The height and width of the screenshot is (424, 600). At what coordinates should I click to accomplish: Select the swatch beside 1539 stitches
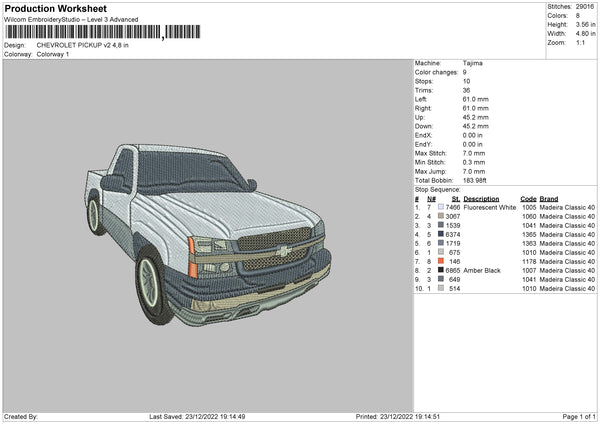(441, 225)
